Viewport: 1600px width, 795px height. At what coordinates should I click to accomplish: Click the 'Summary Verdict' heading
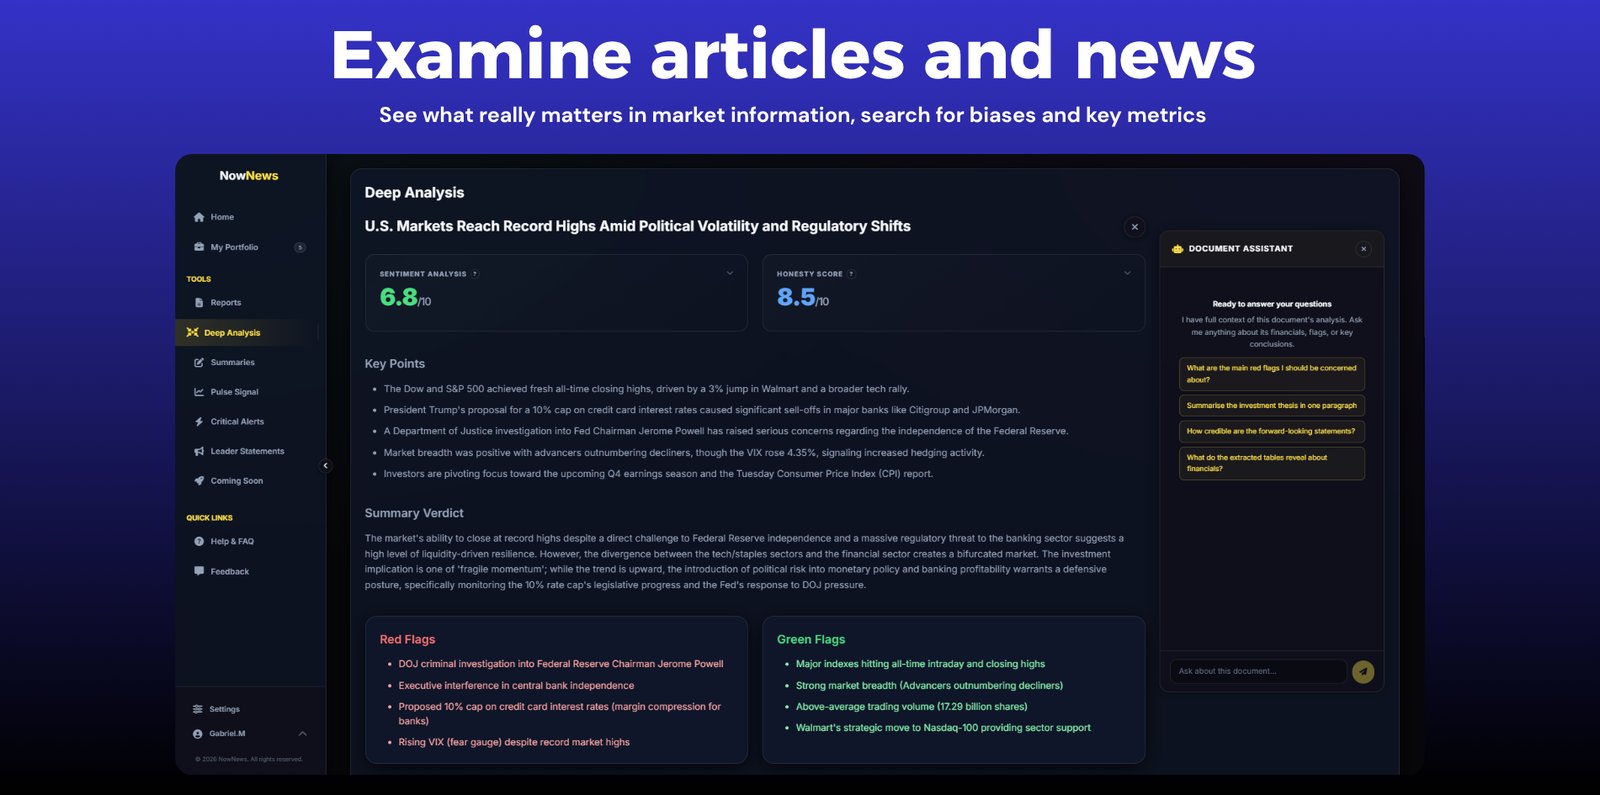(414, 514)
